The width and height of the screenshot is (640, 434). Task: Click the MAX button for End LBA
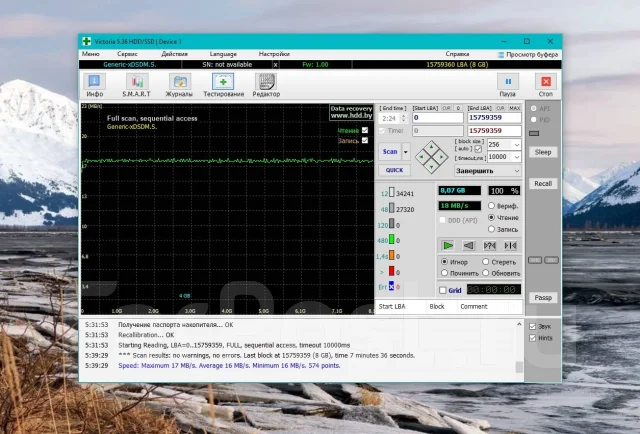tap(515, 108)
